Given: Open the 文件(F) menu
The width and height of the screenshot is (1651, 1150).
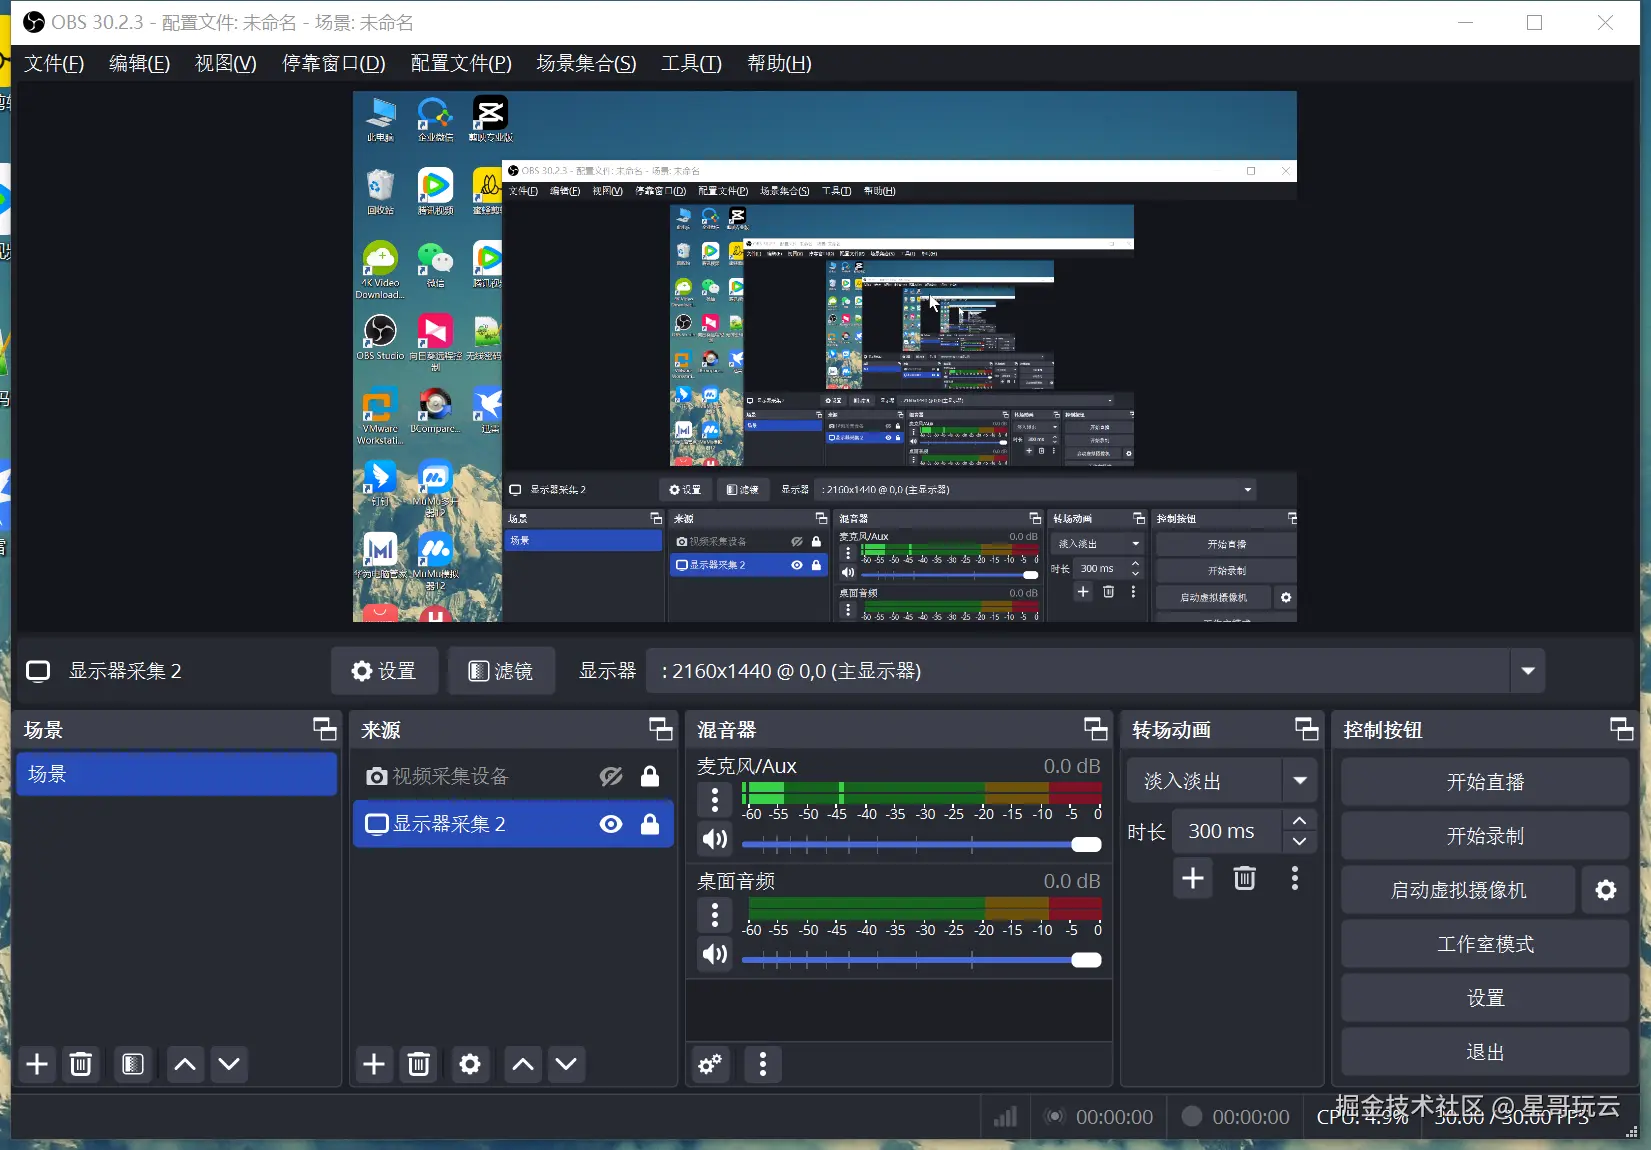Looking at the screenshot, I should click(54, 63).
